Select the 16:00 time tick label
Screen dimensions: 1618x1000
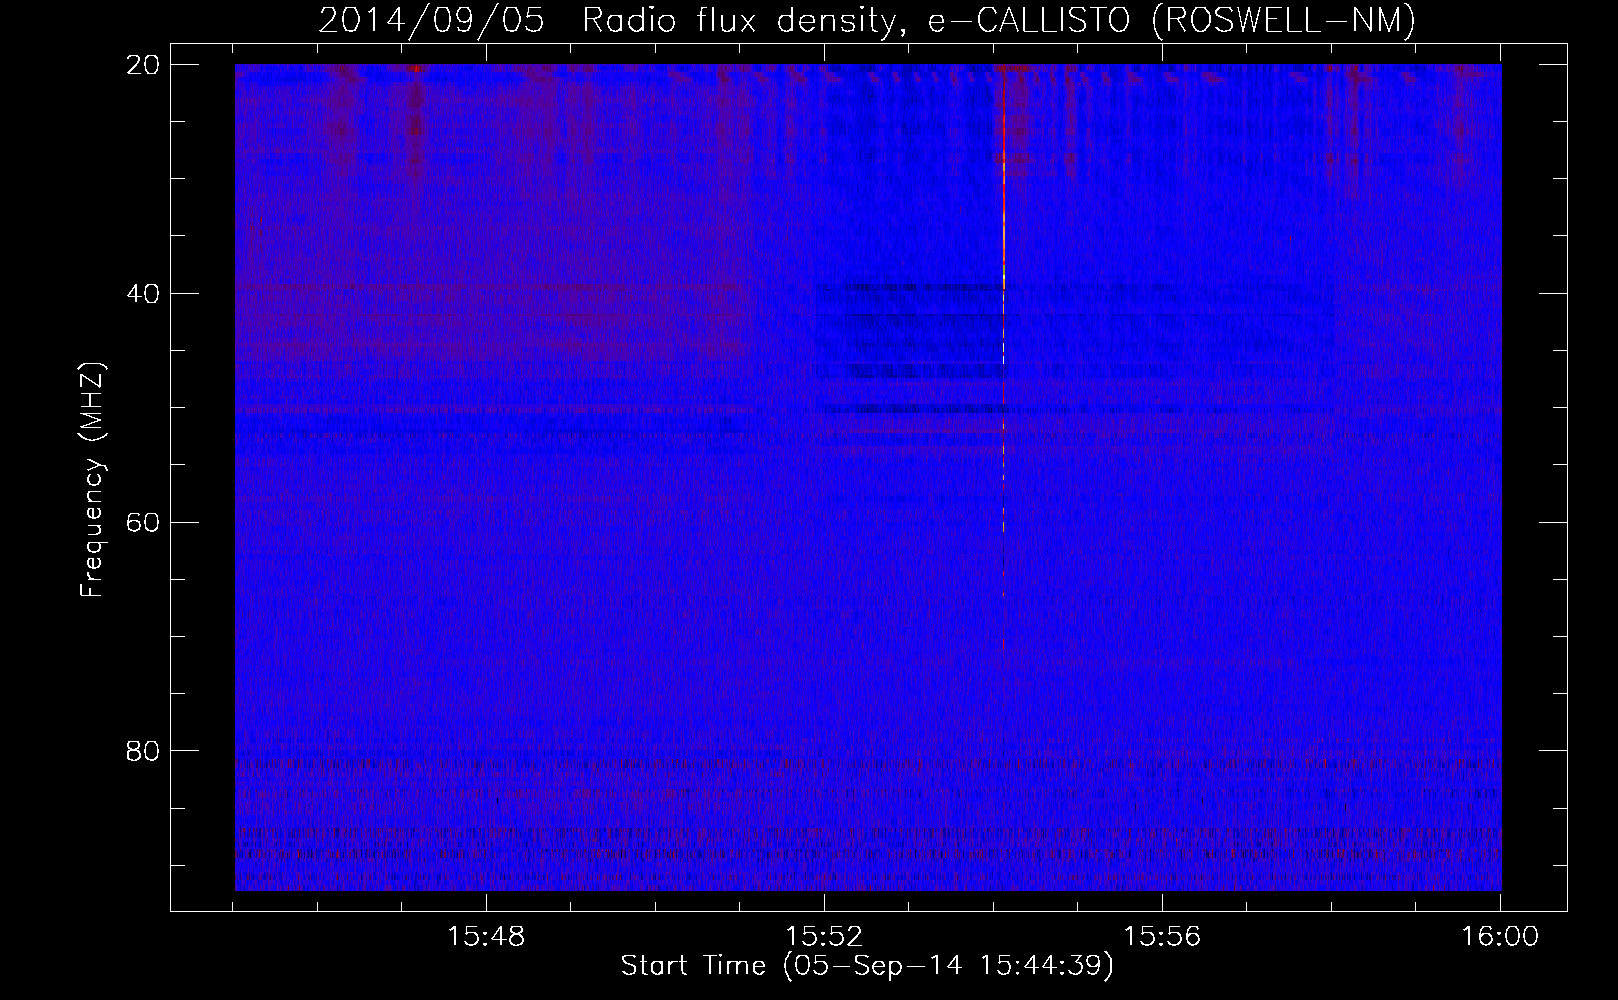tap(1500, 937)
